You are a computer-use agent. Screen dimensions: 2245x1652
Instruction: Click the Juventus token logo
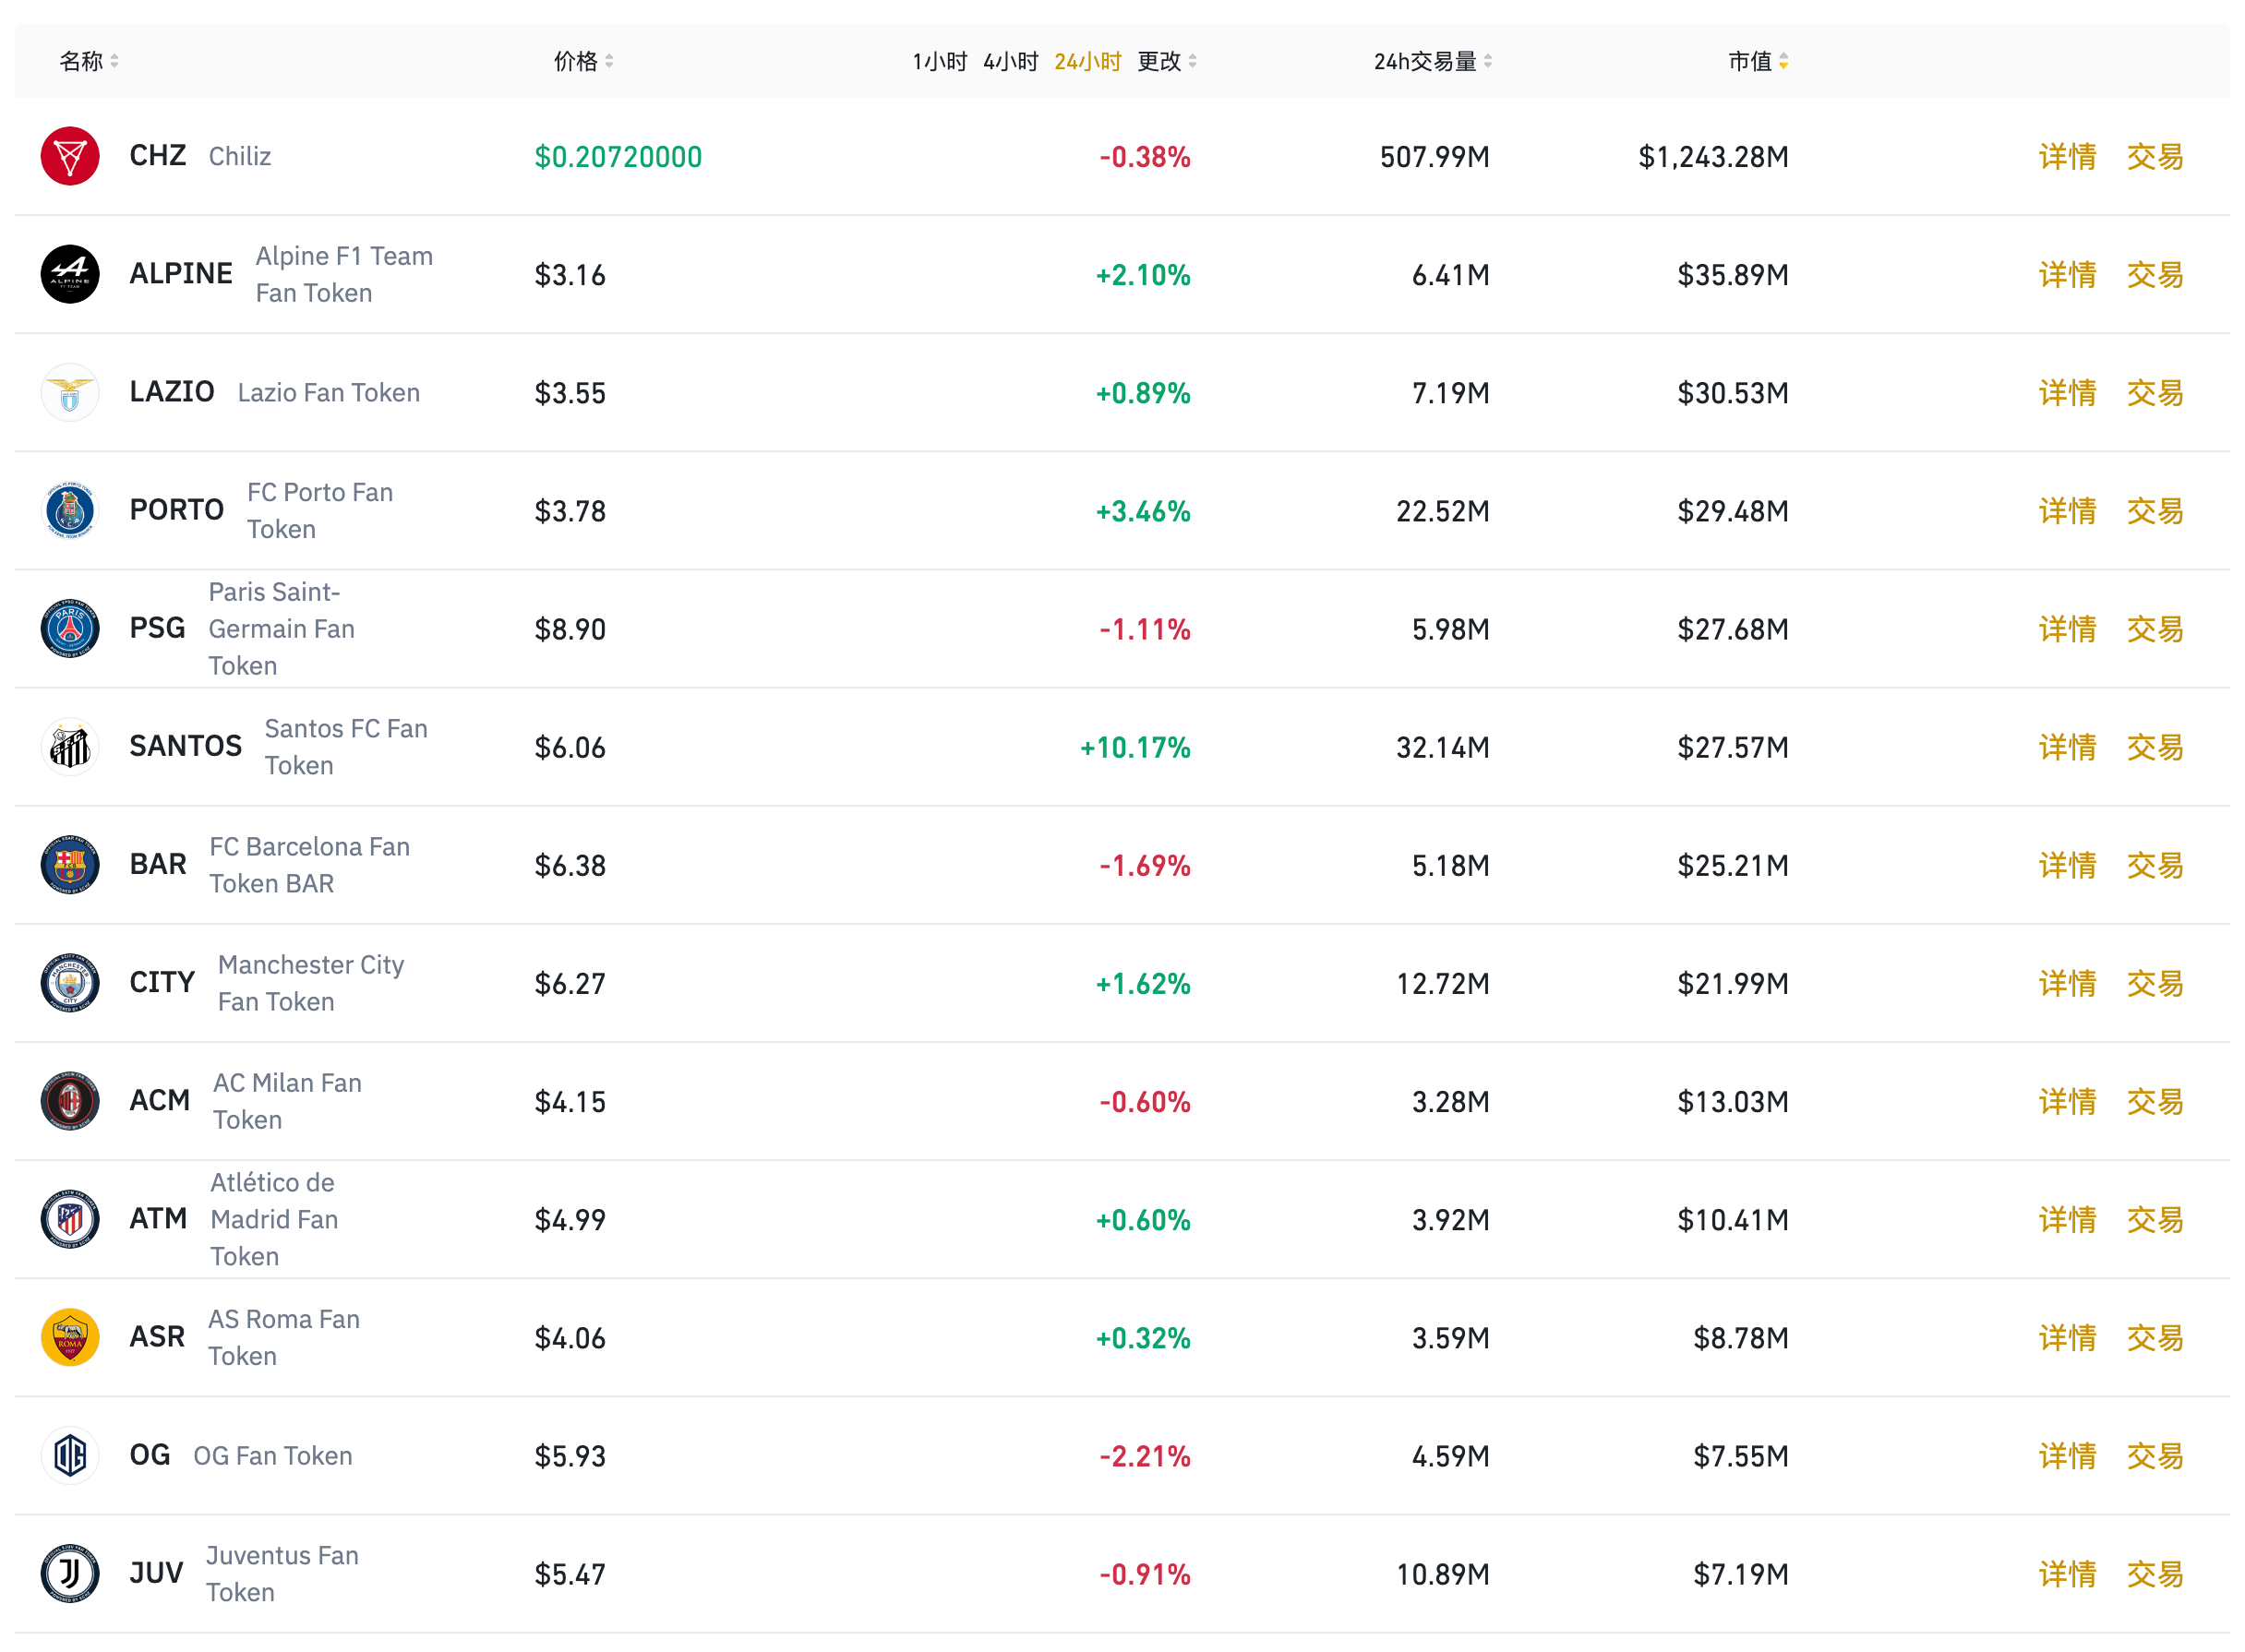(70, 1572)
